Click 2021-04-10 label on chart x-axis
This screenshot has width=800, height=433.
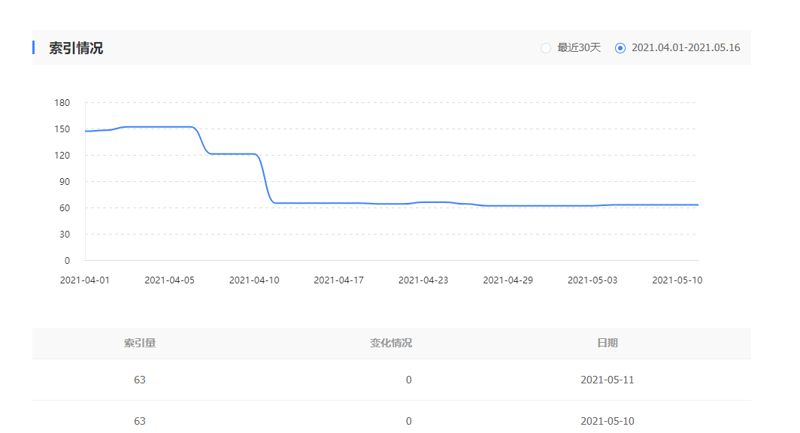[254, 281]
